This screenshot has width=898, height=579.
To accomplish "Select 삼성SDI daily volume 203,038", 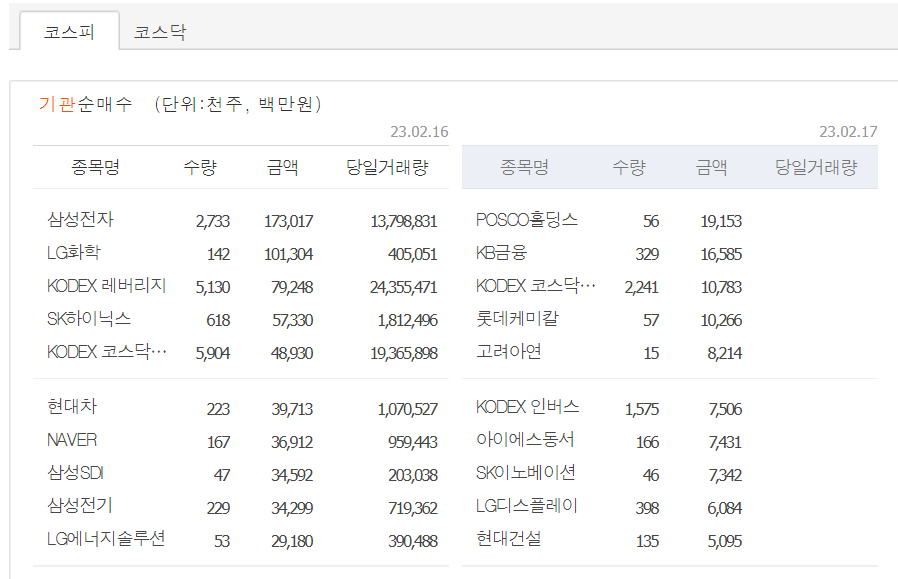I will coord(413,475).
